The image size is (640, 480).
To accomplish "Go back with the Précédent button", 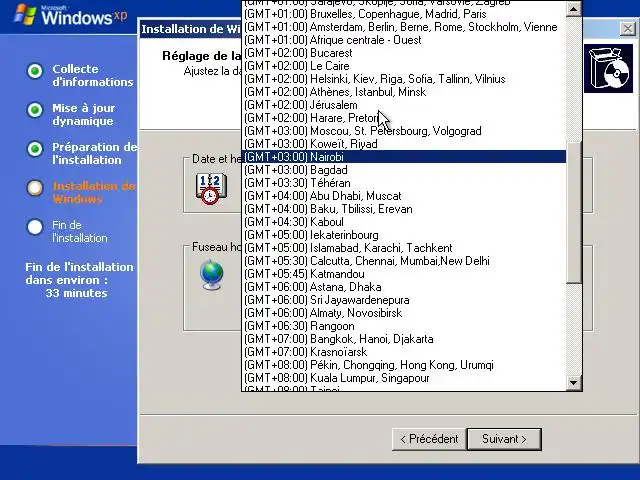I will pos(429,439).
